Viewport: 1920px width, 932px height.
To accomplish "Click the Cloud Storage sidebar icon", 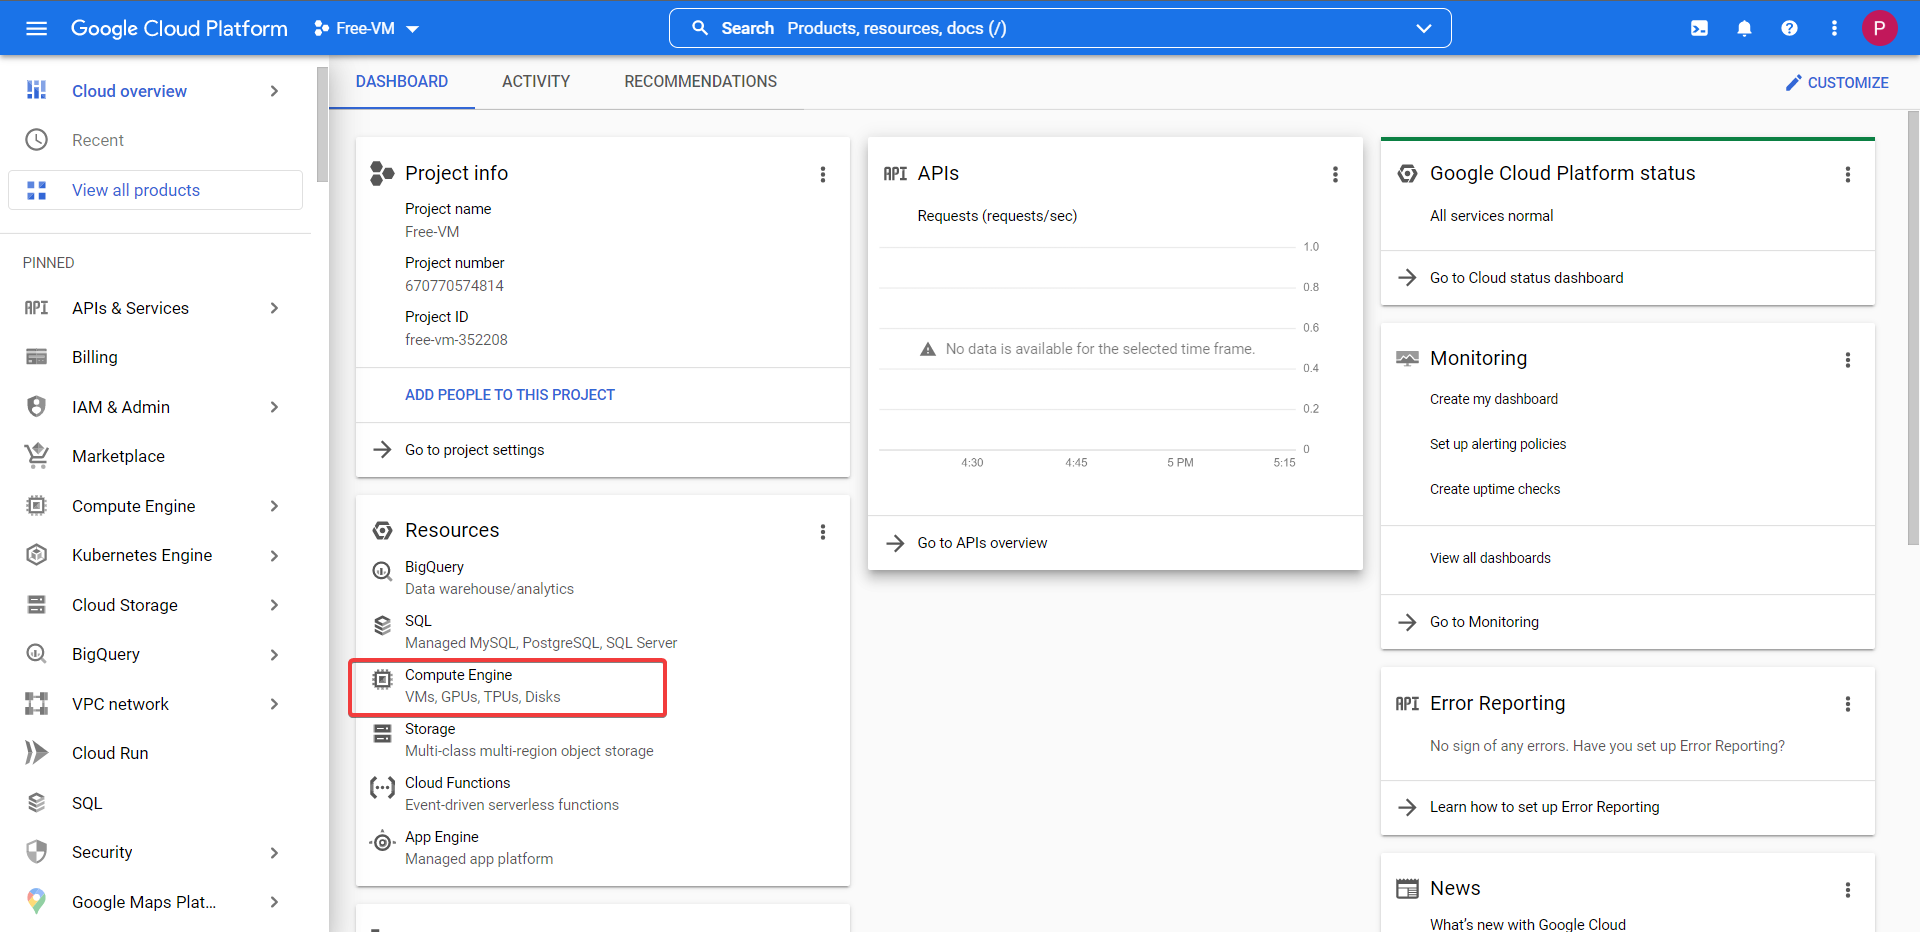I will point(37,605).
